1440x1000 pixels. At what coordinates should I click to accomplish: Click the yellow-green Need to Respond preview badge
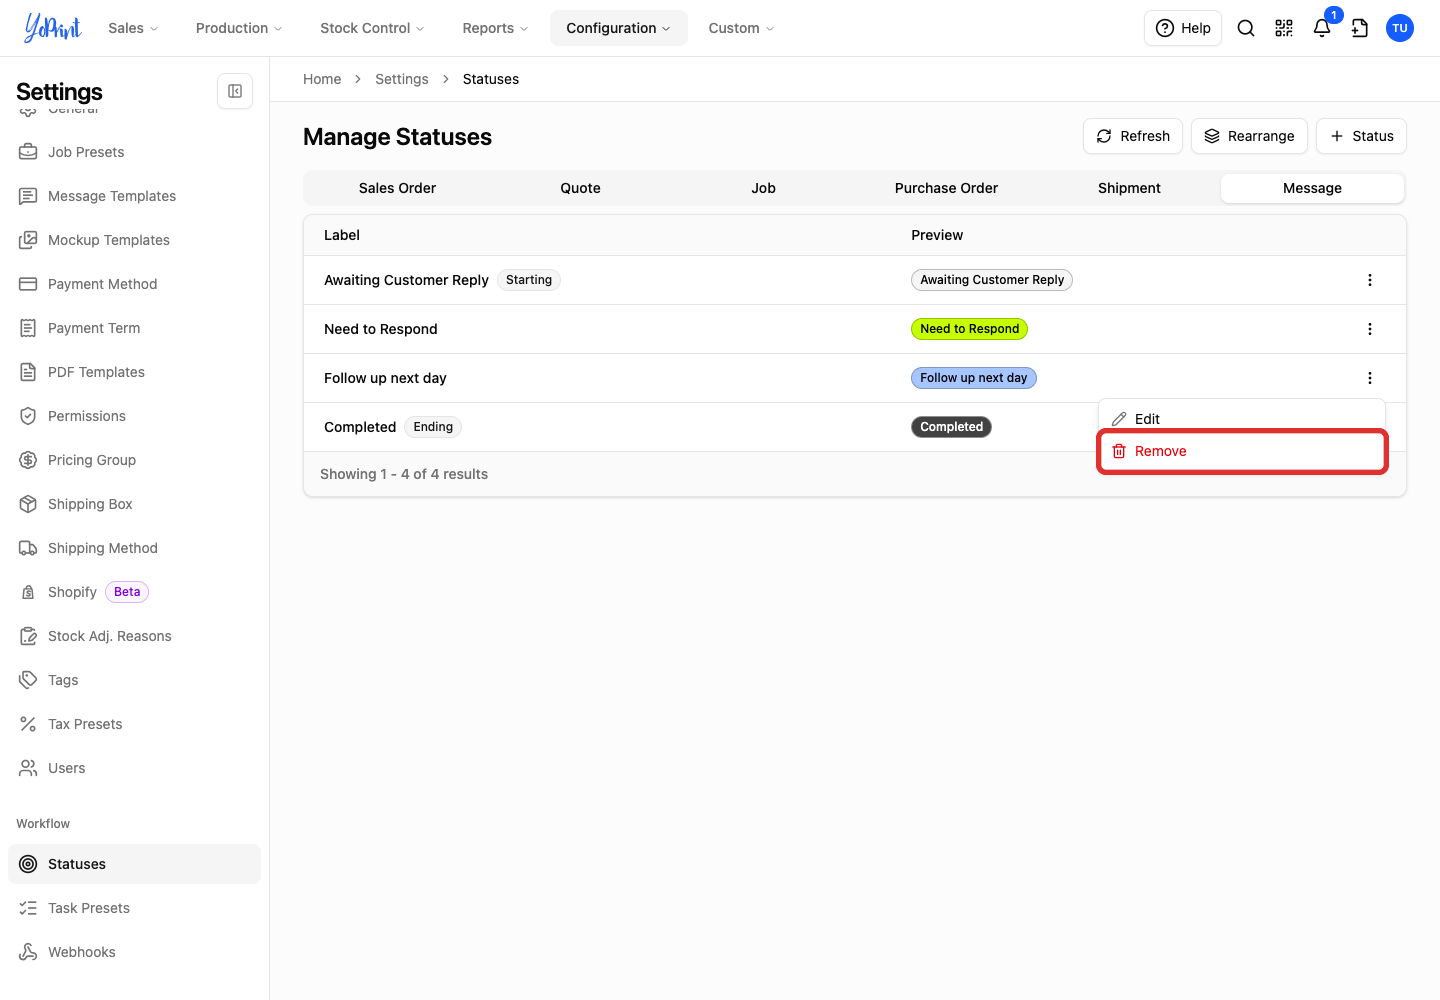click(969, 329)
